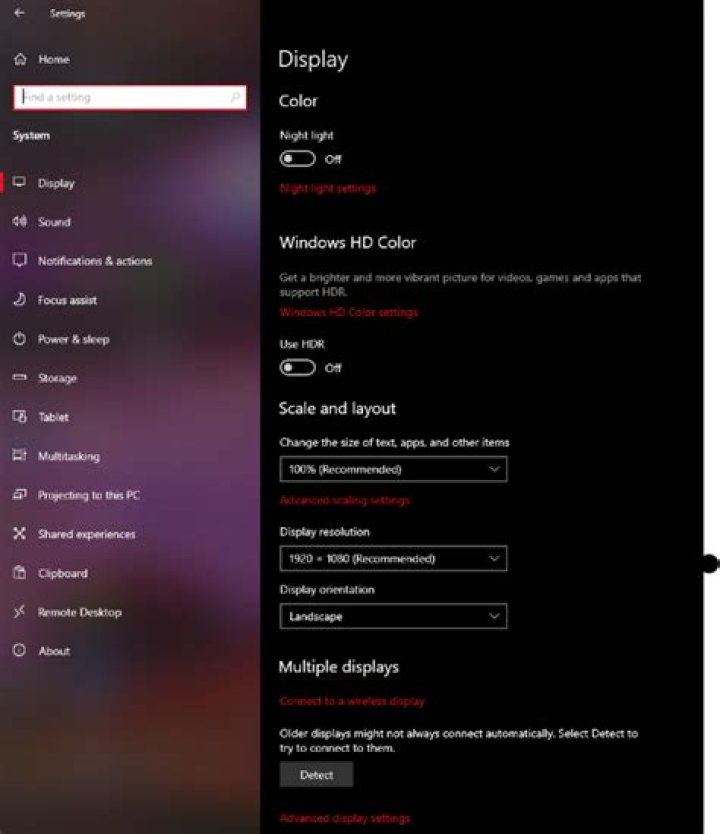Click the search magnifier icon
Viewport: 720px width, 834px height.
[x=235, y=97]
